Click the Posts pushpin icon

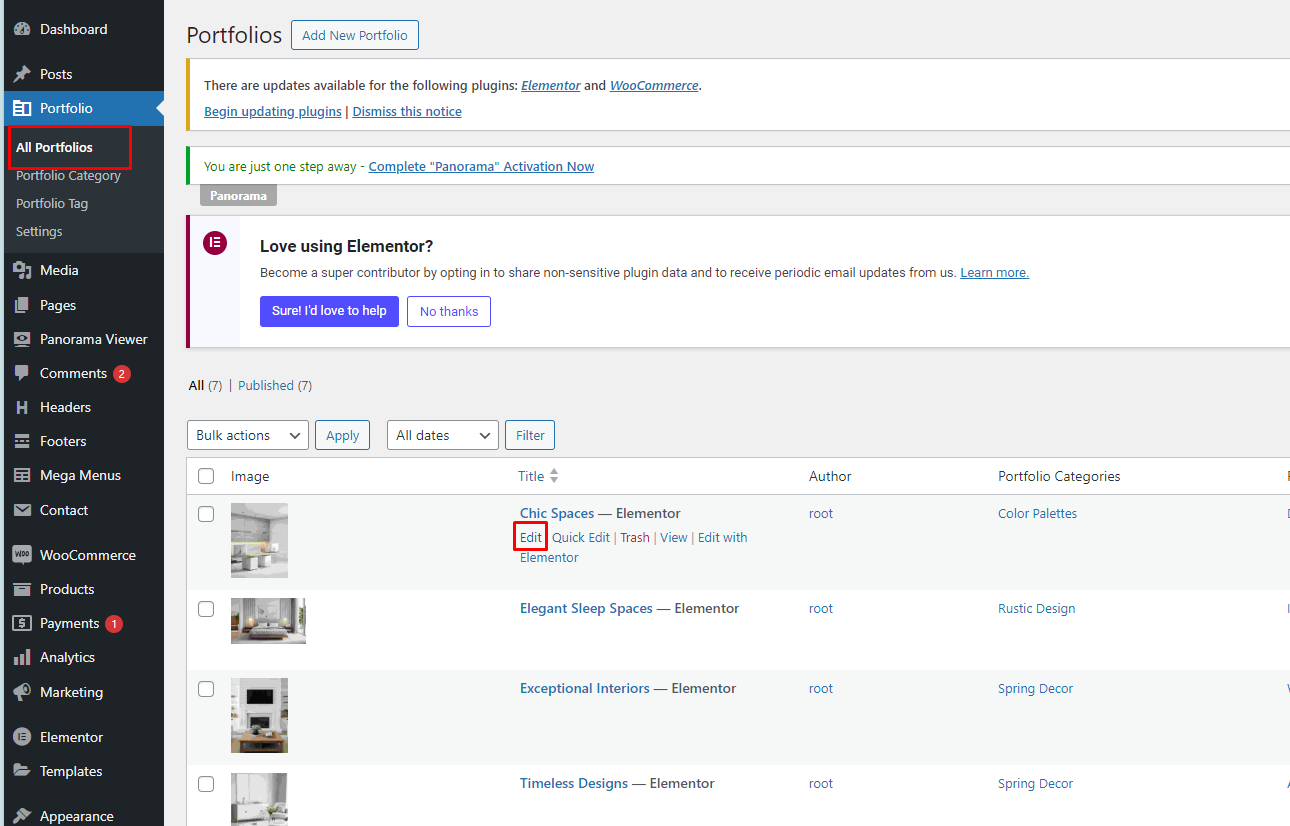[x=22, y=74]
